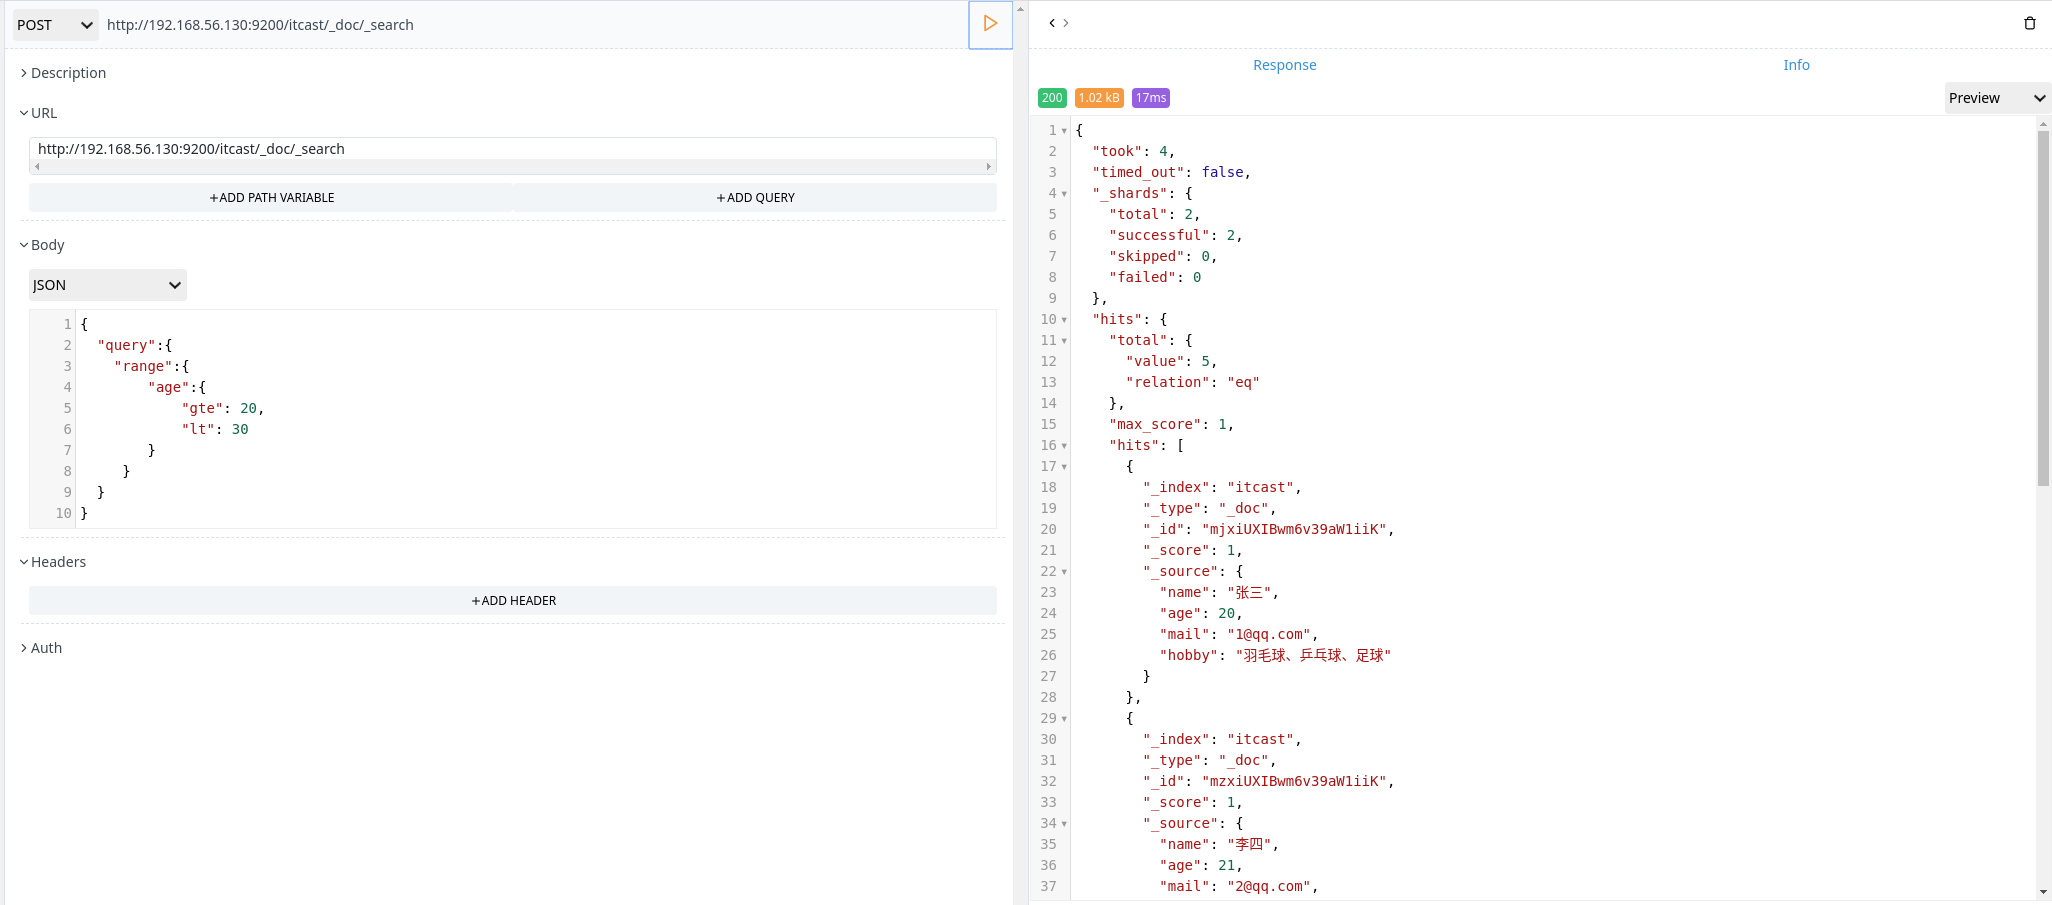The height and width of the screenshot is (905, 2052).
Task: Switch to the Info tab
Action: coord(1796,64)
